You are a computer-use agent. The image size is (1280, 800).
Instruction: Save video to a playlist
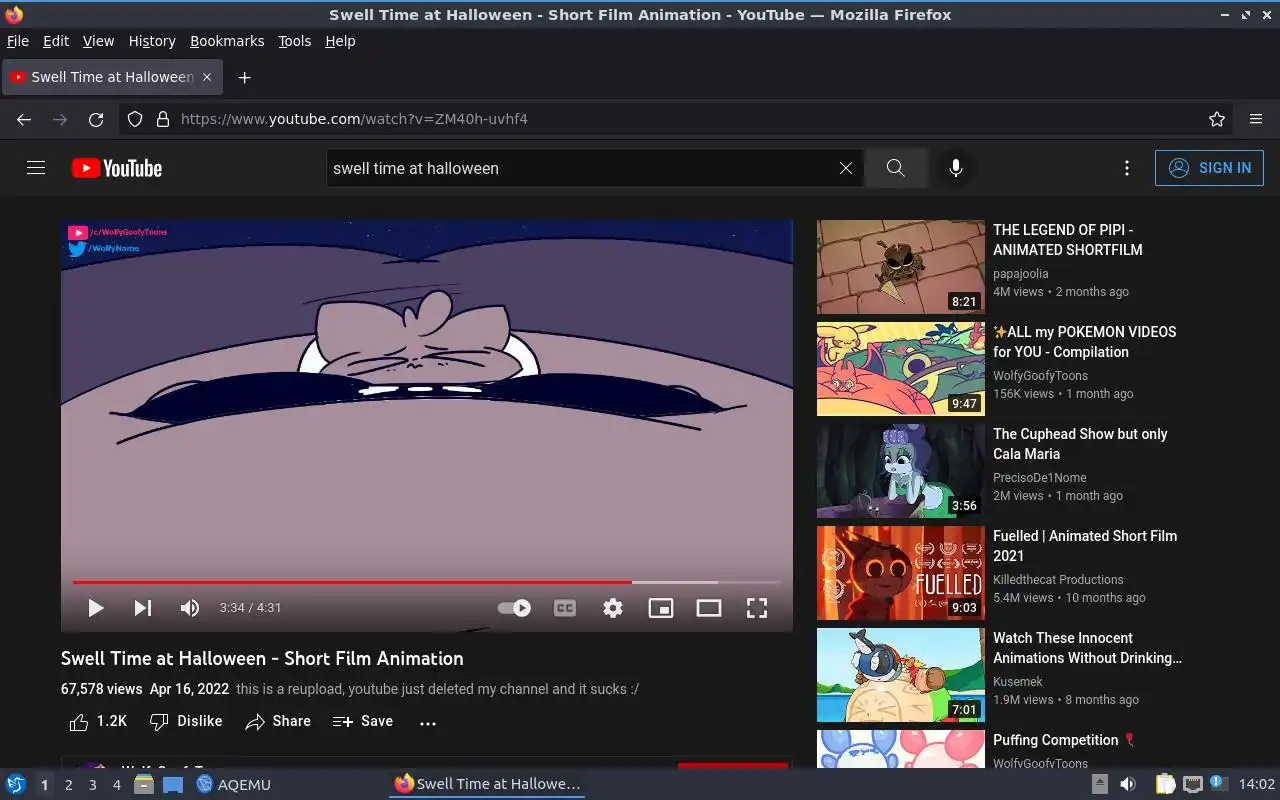point(363,721)
